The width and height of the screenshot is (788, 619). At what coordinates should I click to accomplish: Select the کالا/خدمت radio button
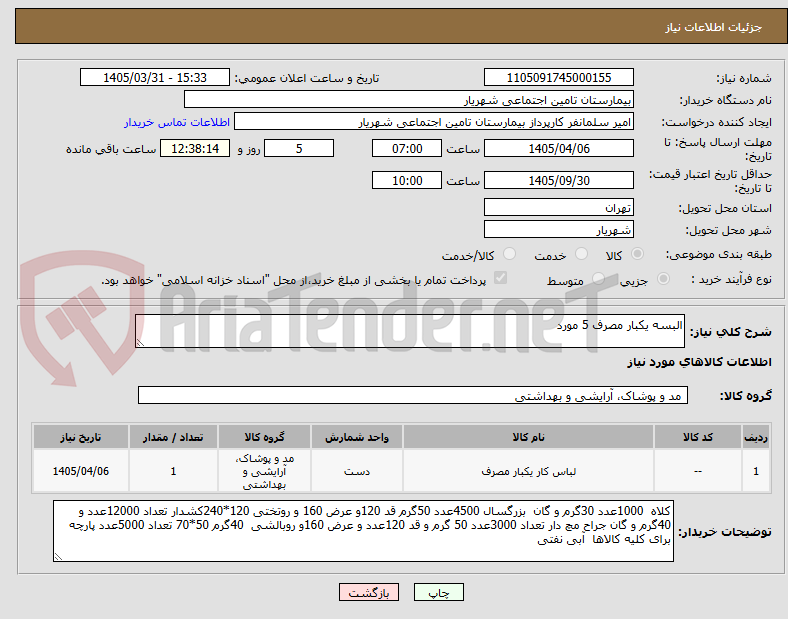(x=509, y=254)
